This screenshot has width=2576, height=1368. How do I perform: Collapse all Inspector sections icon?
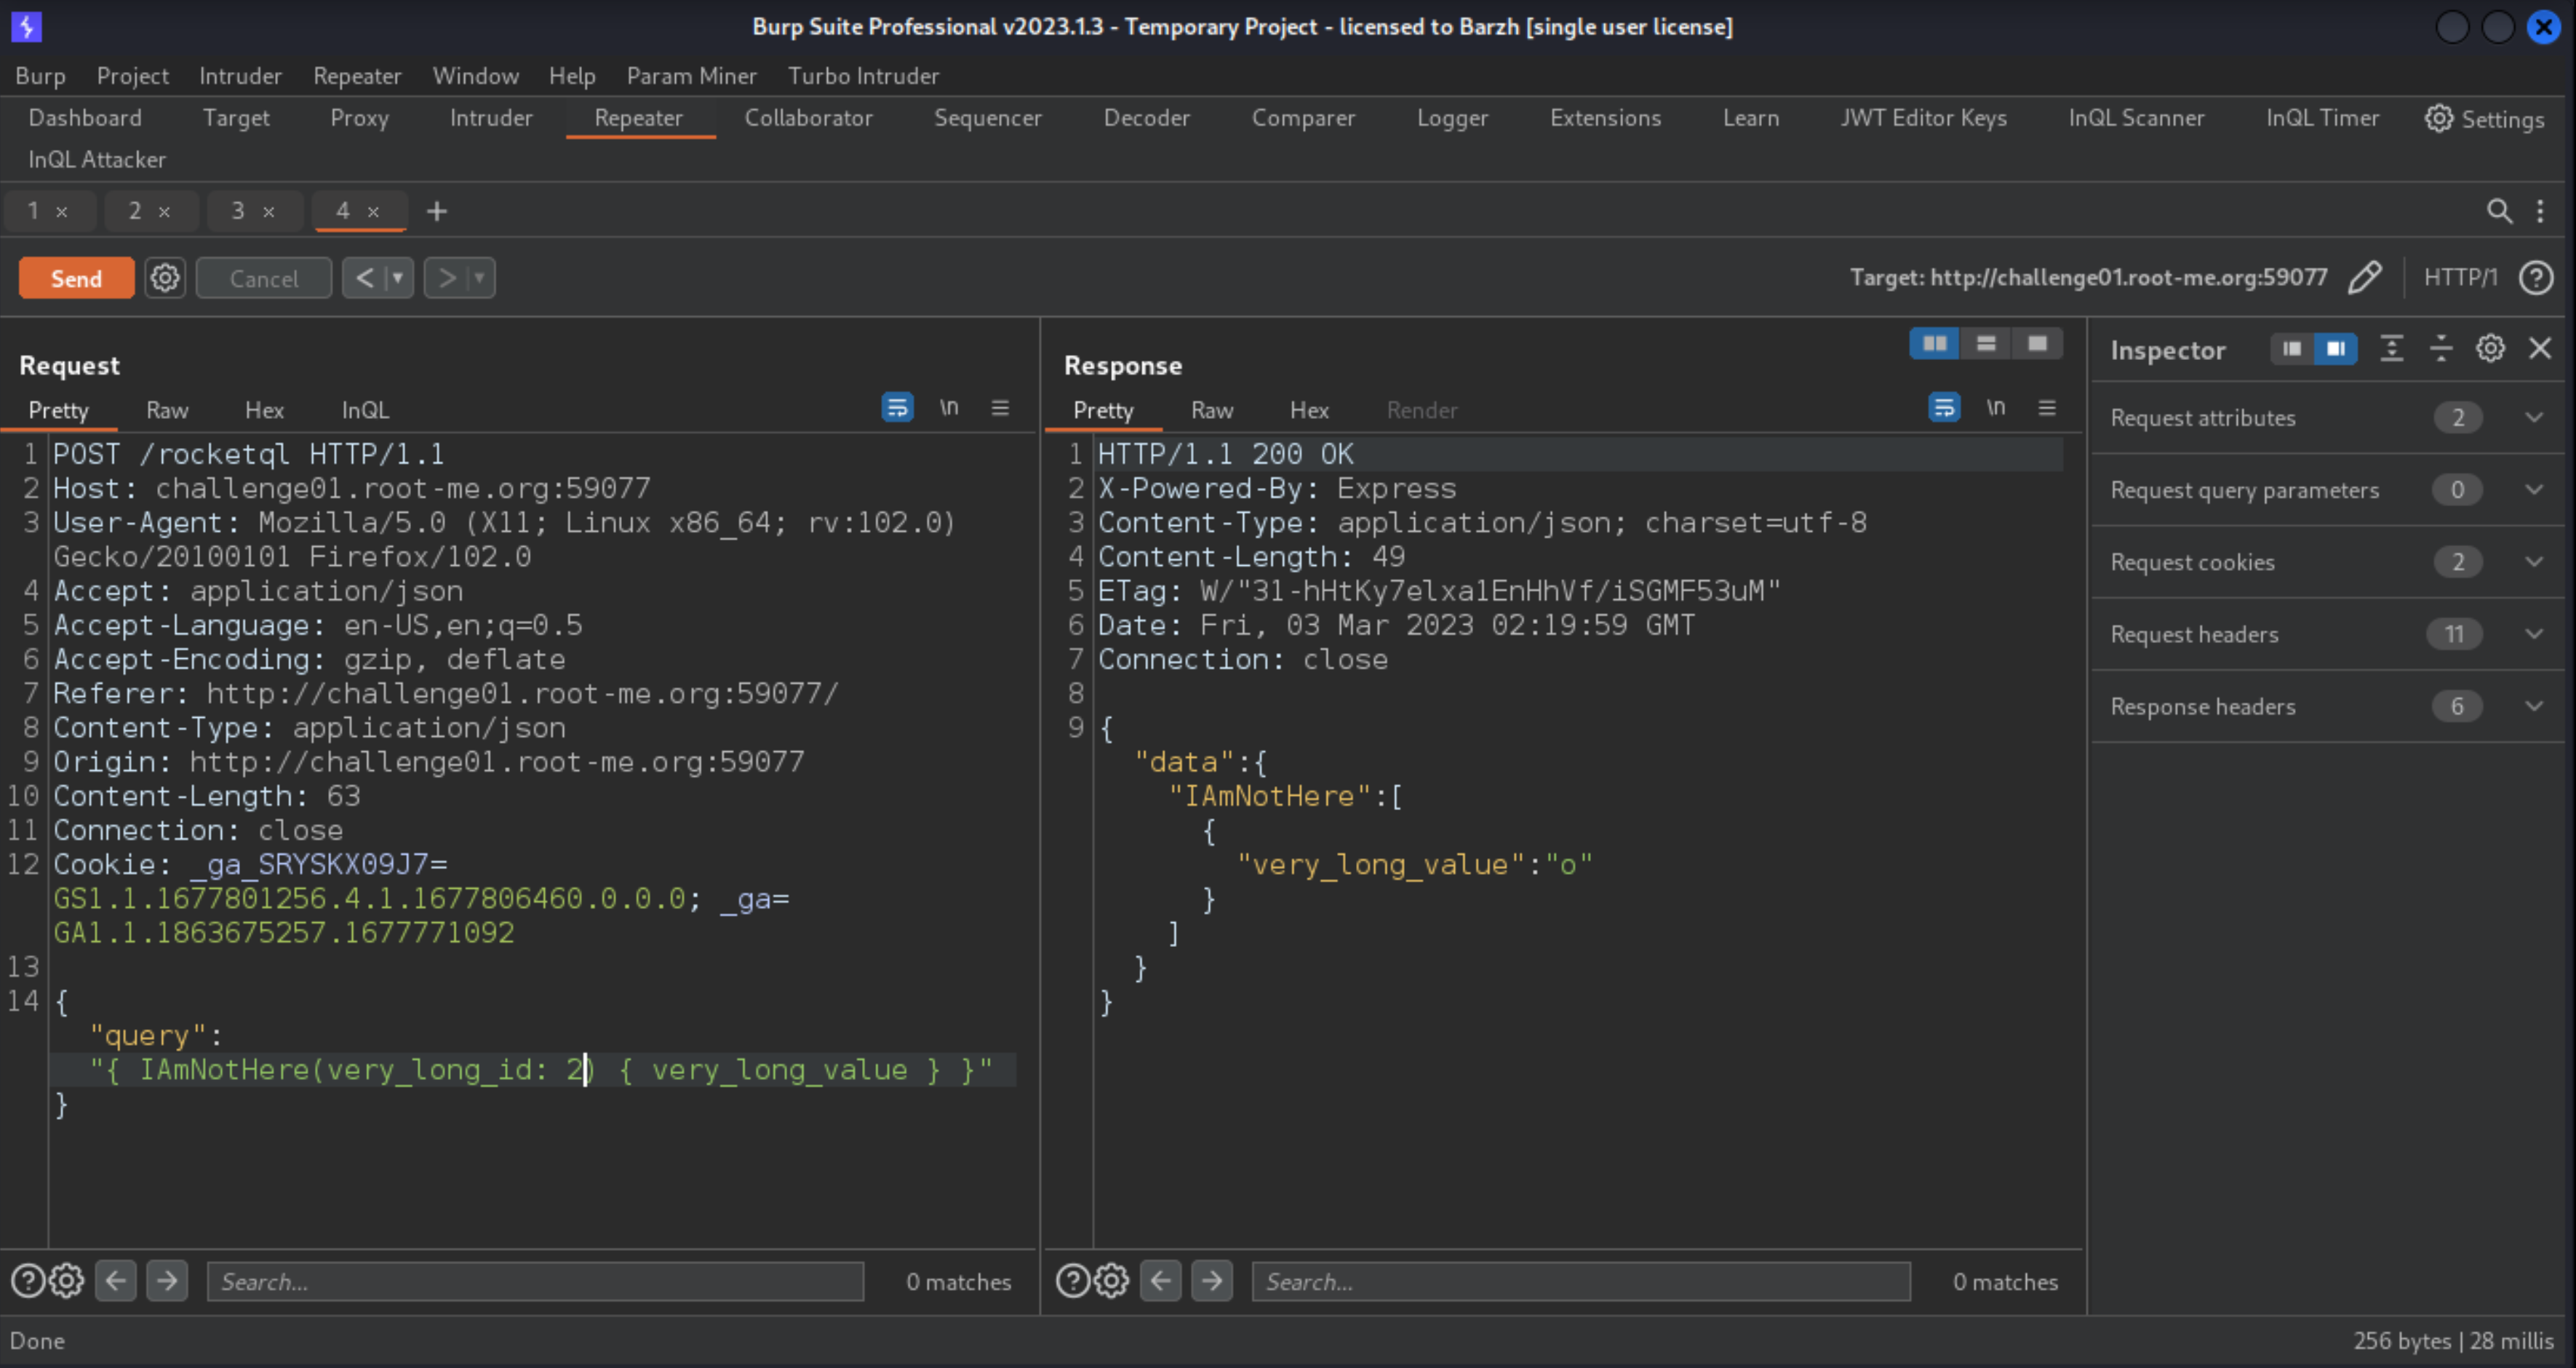2441,348
